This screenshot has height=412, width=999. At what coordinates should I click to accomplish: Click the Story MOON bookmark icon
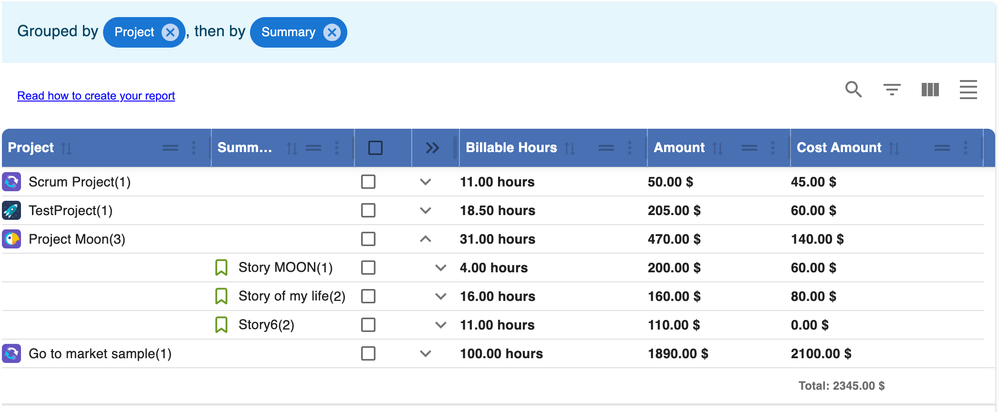click(221, 267)
